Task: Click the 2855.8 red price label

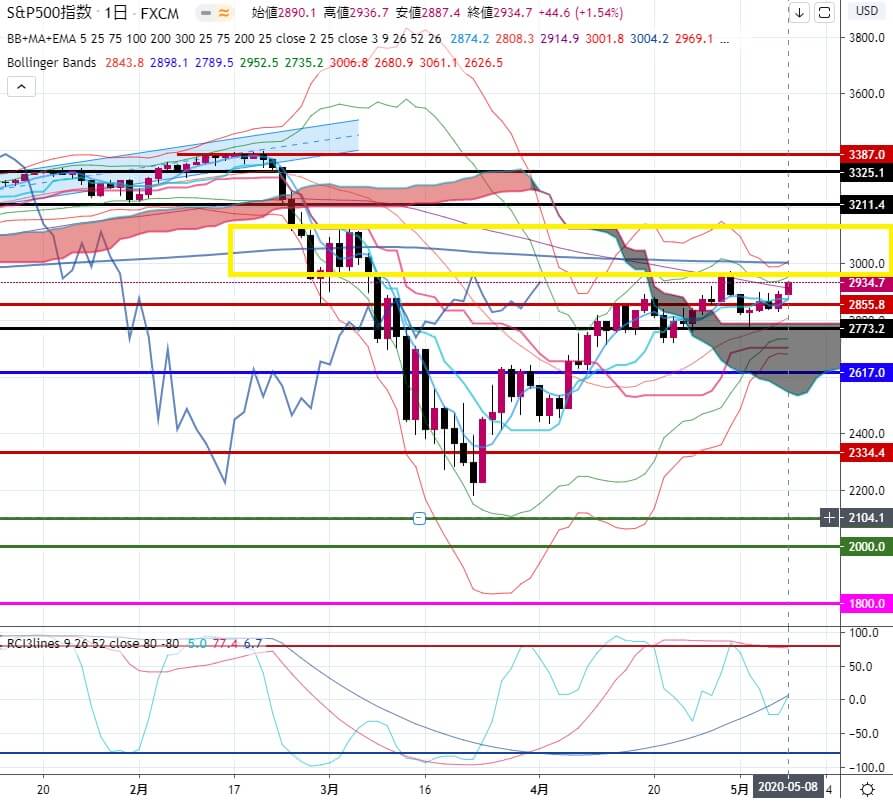Action: click(866, 304)
